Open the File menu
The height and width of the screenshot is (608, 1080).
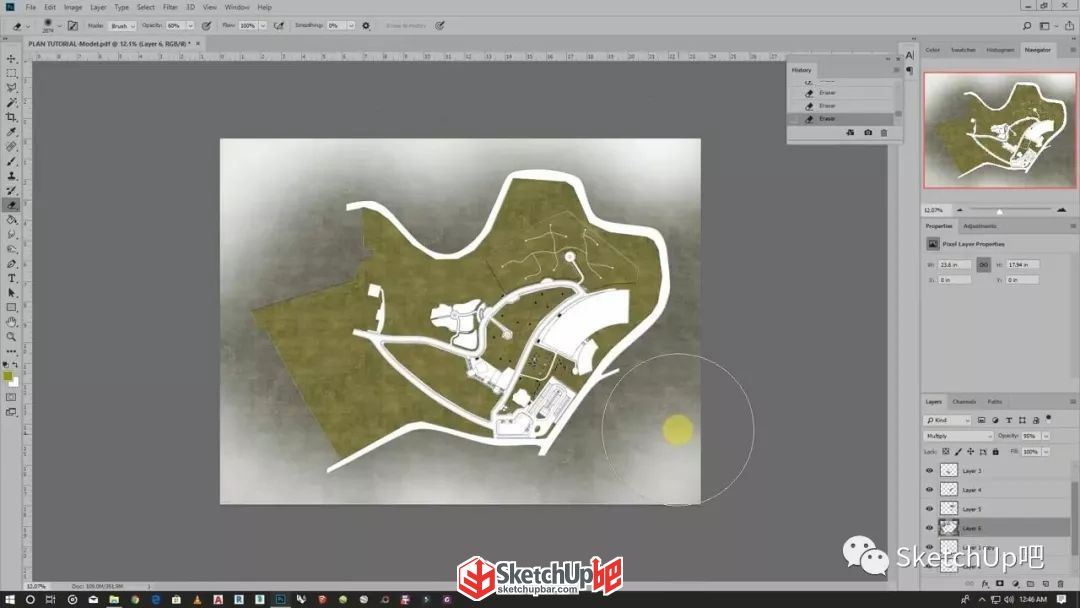coord(30,7)
